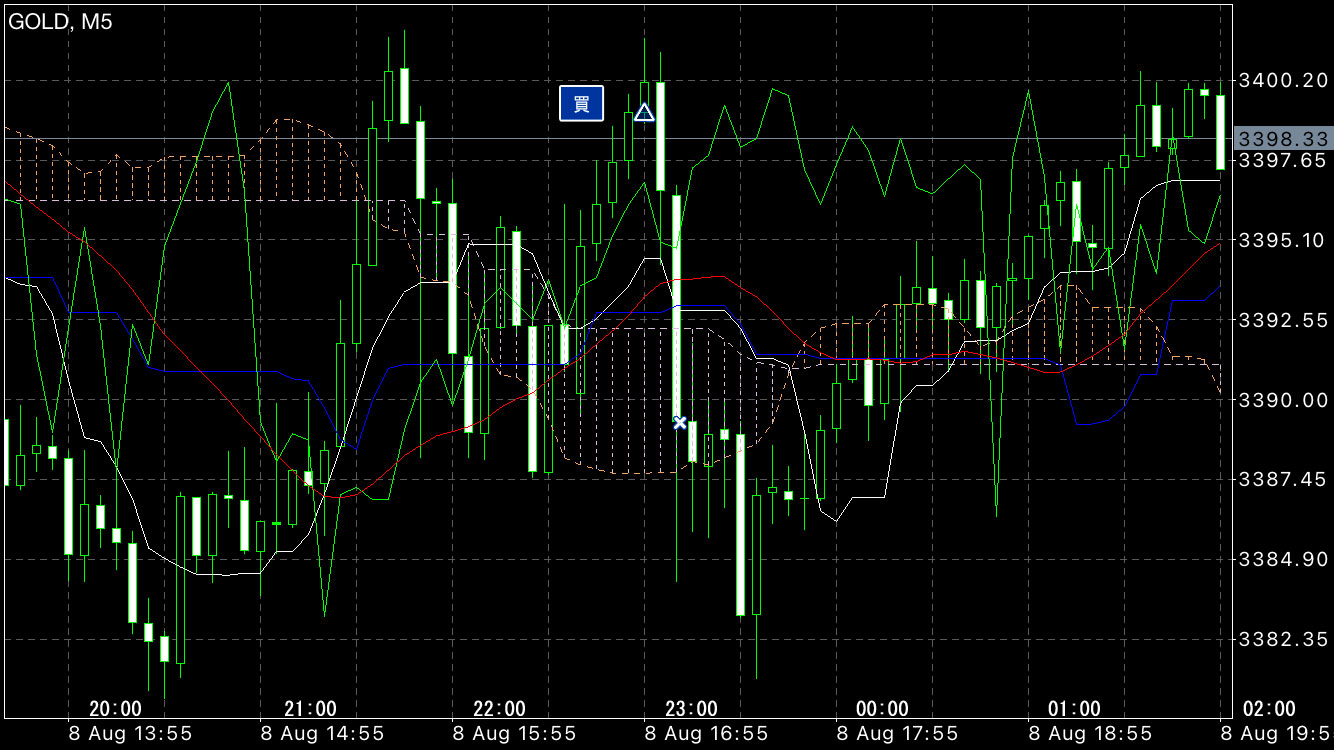Click price axis value 3400.20
Screen dimensions: 1334x750
coord(1281,80)
